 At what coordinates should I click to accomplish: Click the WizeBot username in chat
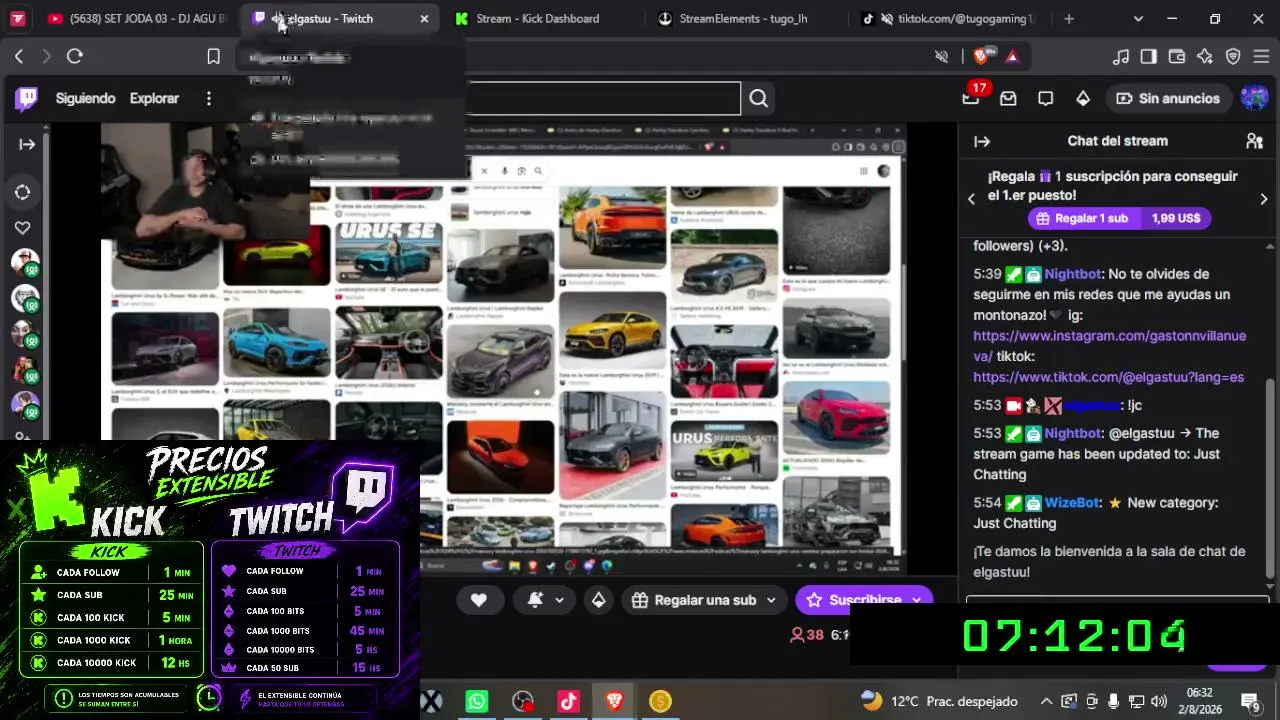click(x=1073, y=503)
